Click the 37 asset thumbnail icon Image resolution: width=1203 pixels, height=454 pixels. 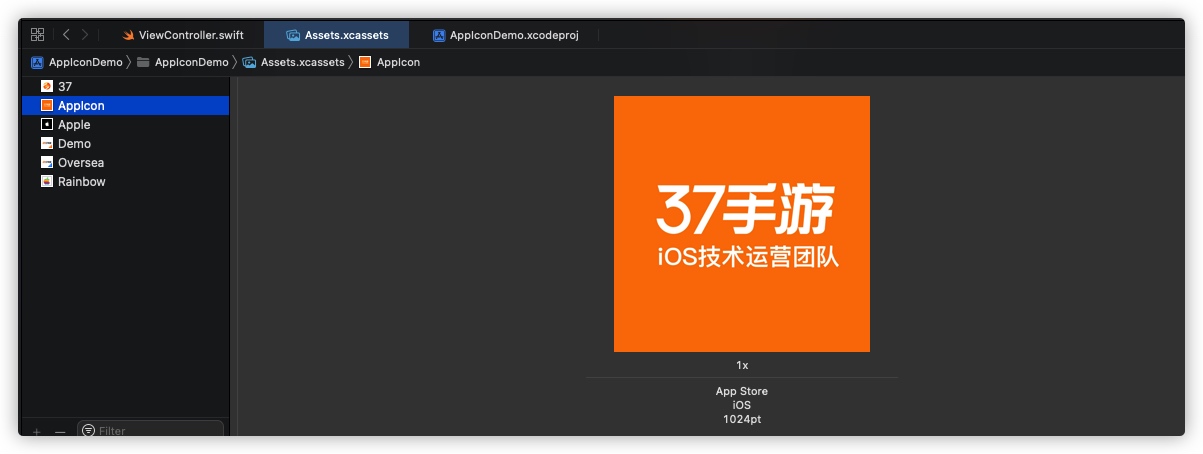47,87
